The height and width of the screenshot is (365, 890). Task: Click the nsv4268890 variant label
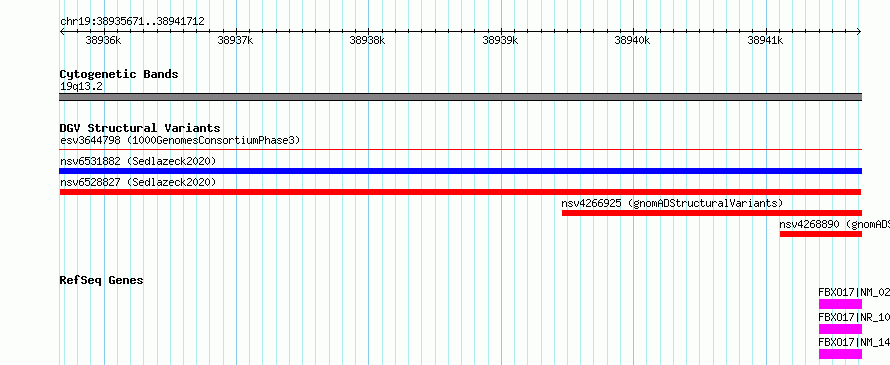point(834,224)
